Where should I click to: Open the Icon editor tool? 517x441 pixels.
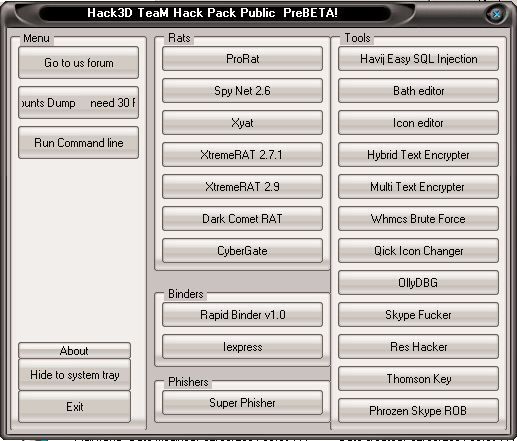pos(418,123)
